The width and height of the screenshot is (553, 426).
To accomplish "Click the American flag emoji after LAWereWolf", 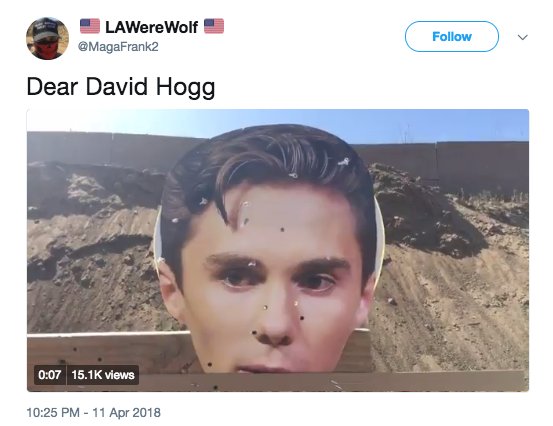I will tap(214, 26).
